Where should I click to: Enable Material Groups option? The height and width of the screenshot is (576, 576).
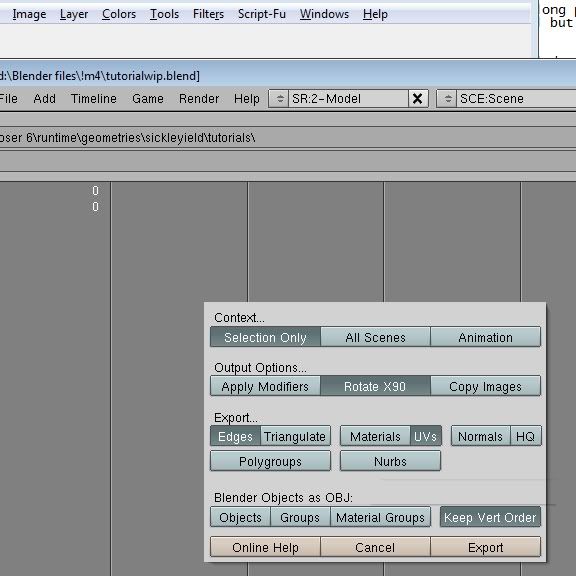380,517
